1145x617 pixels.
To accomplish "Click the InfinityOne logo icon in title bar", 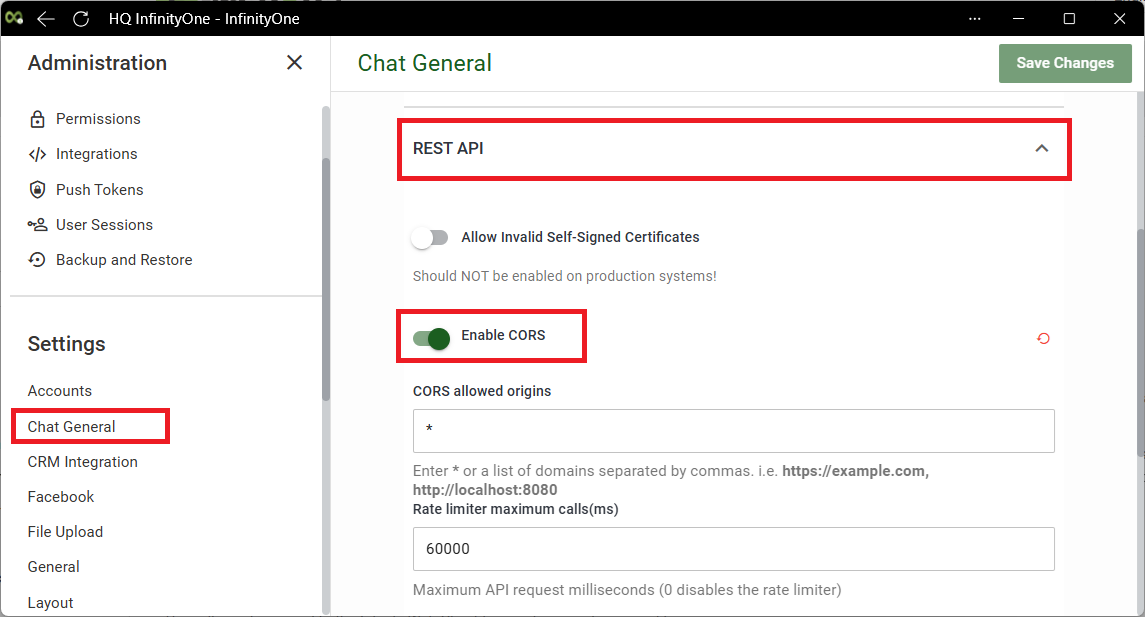I will click(x=14, y=18).
